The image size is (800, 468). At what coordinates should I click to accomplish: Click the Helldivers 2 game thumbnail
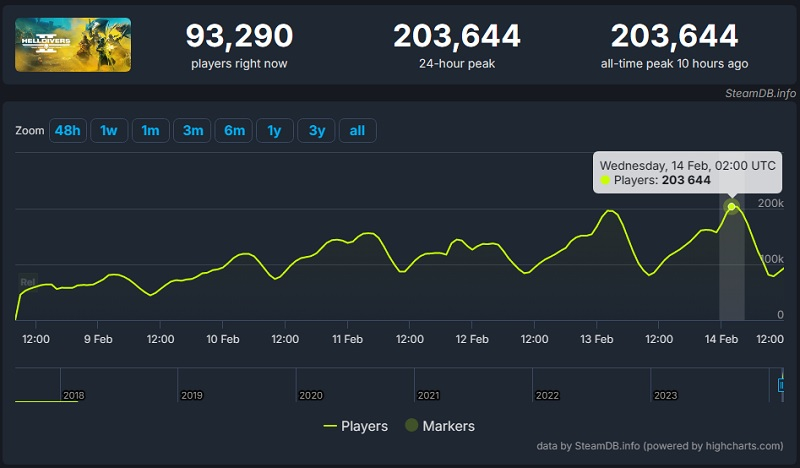point(72,44)
